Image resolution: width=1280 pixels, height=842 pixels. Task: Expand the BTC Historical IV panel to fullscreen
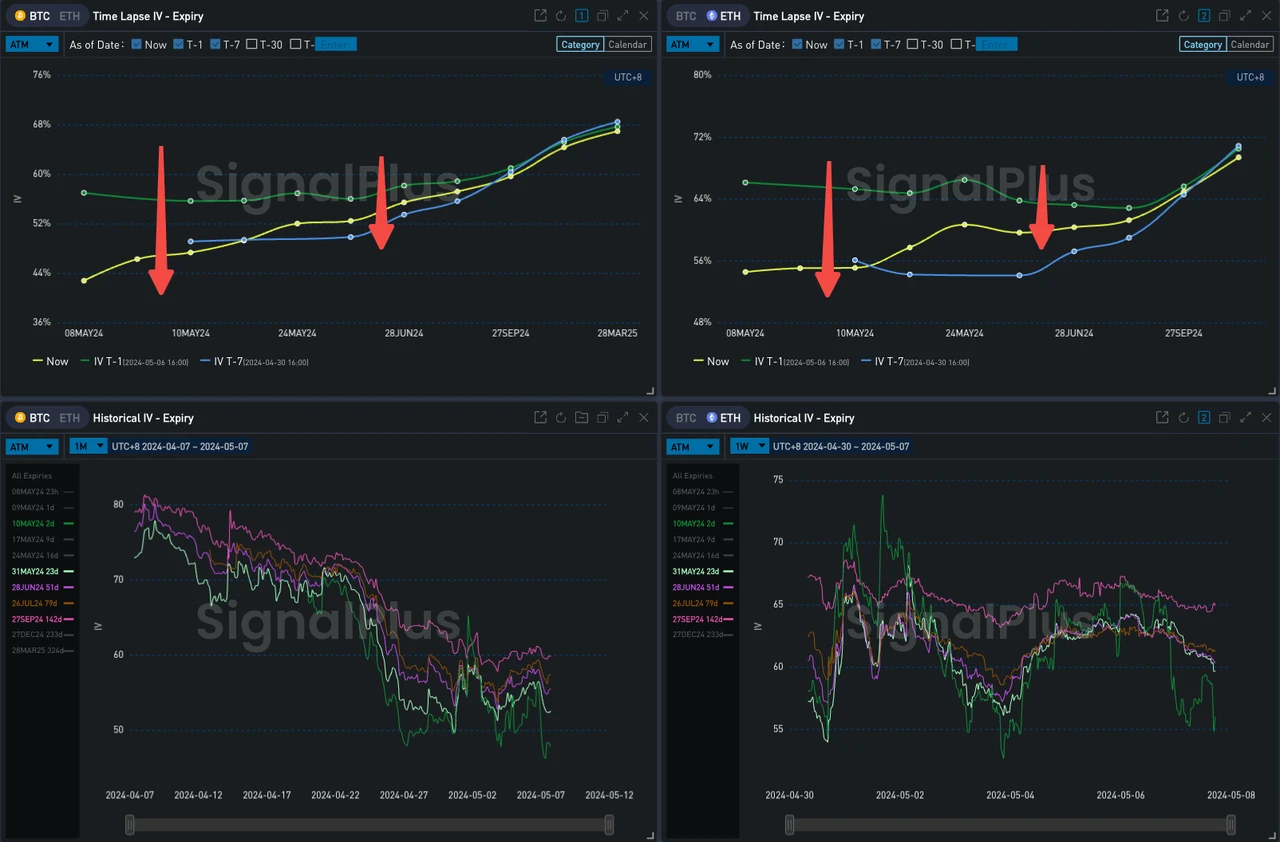pos(623,417)
